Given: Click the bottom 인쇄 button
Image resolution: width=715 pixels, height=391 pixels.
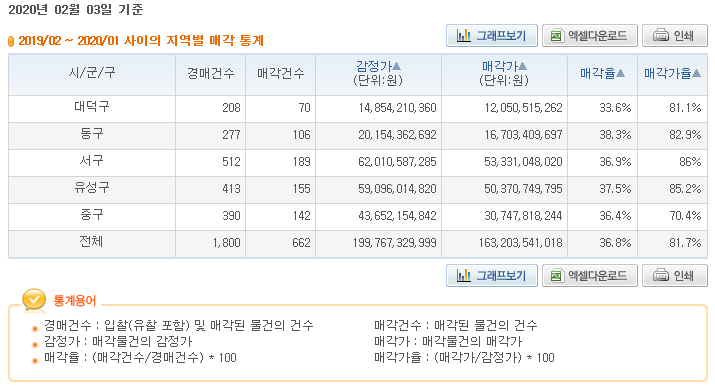Looking at the screenshot, I should [674, 276].
